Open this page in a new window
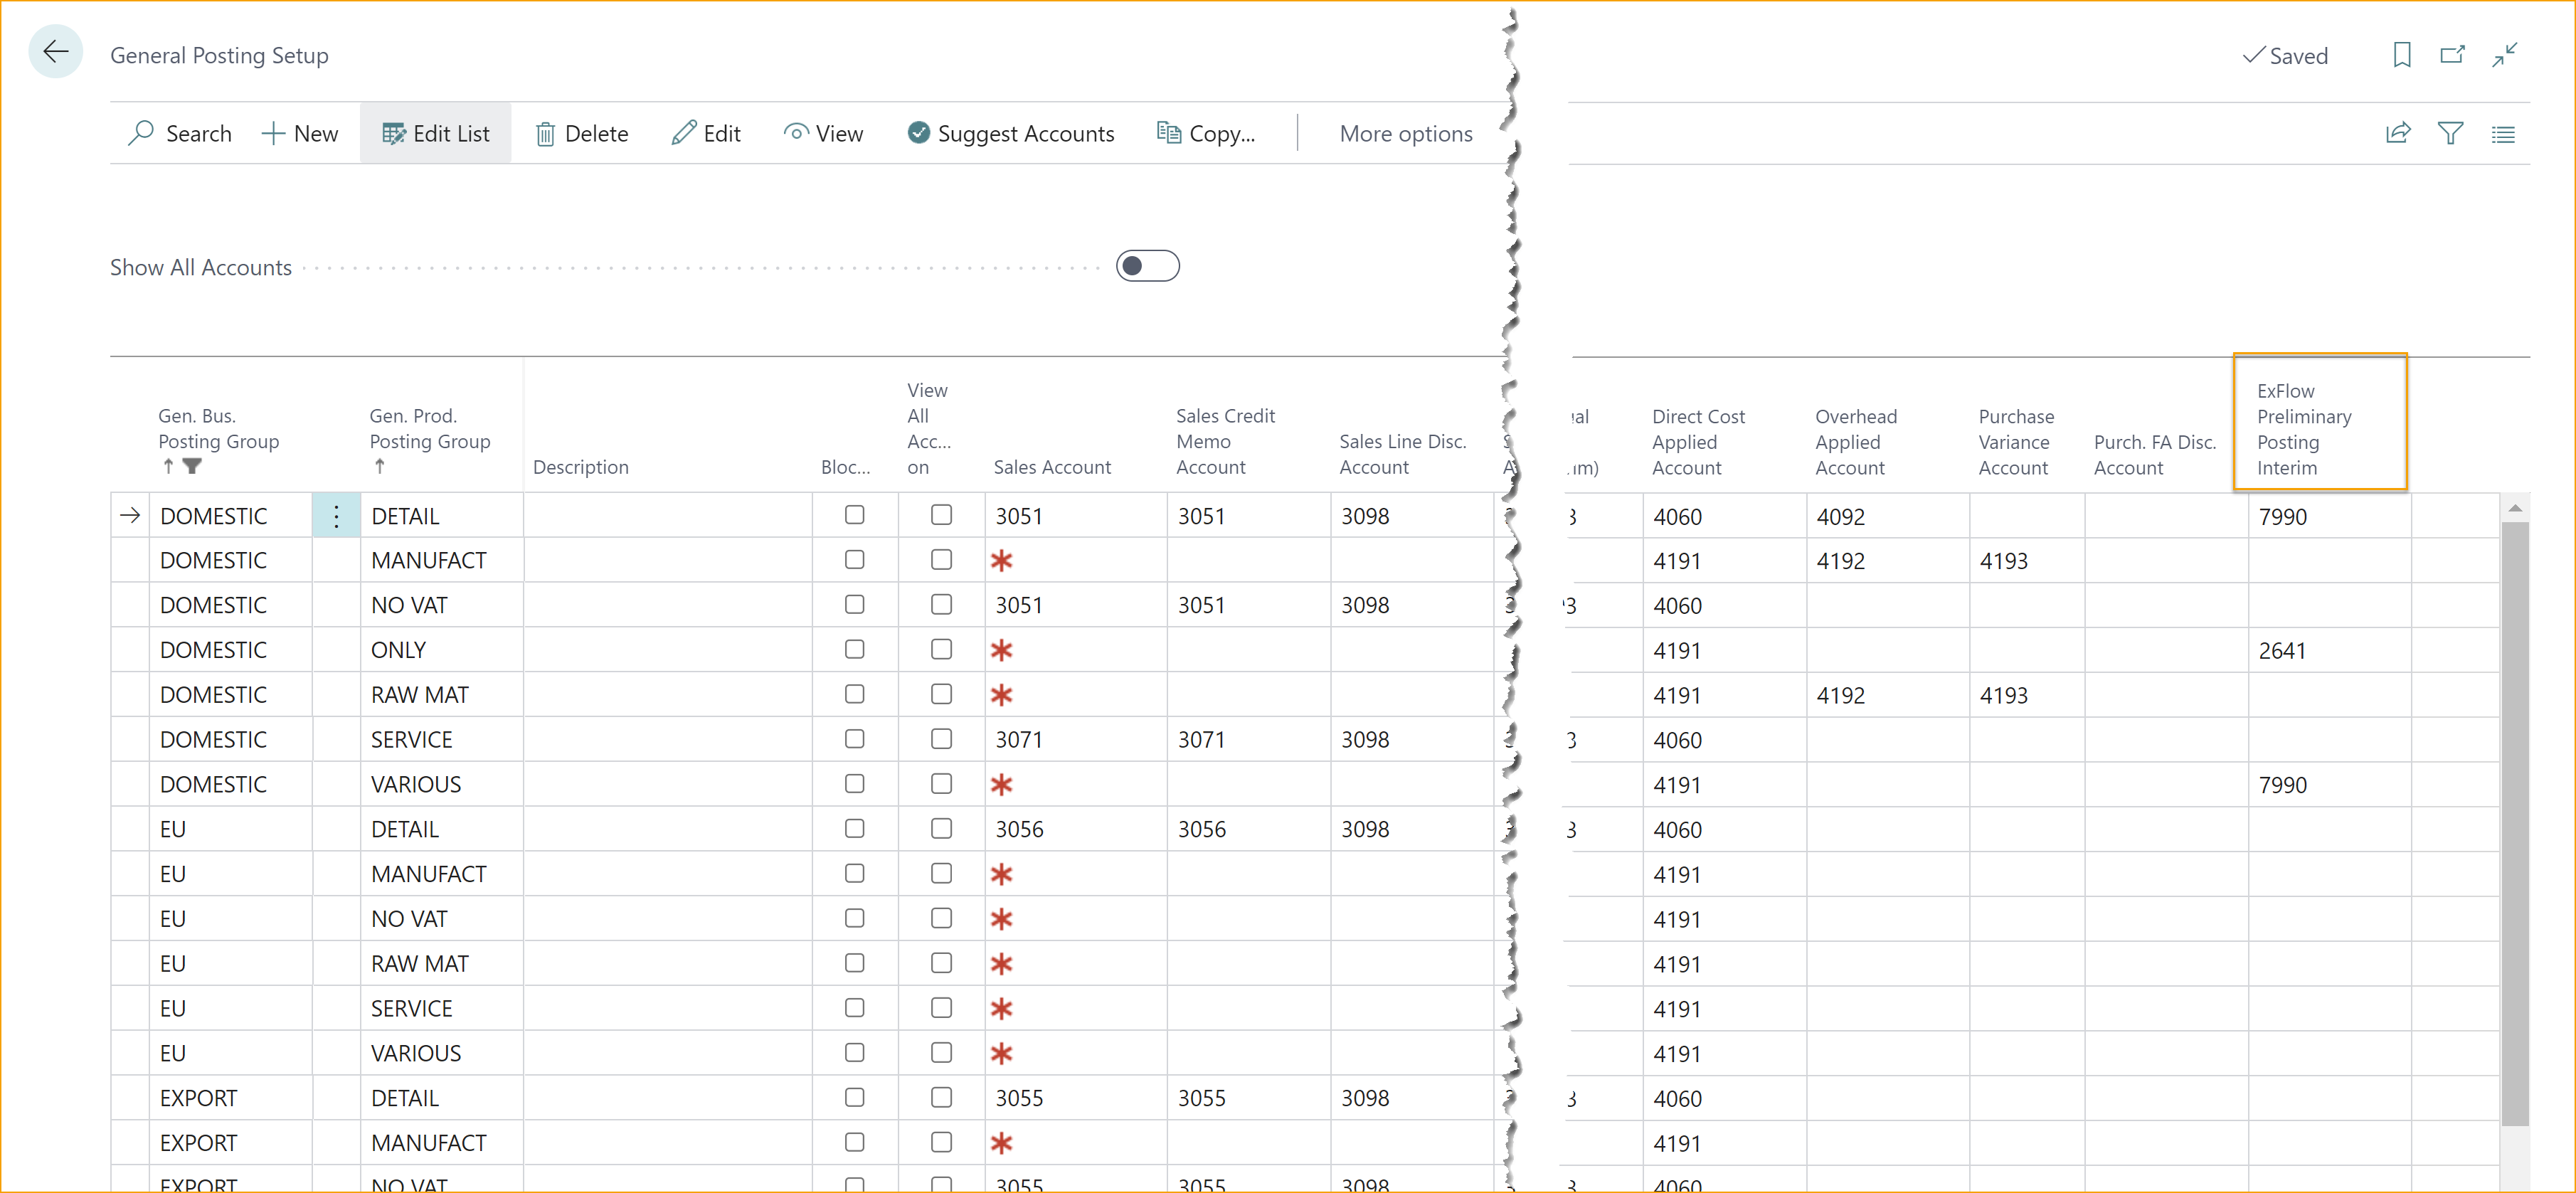The image size is (2576, 1193). tap(2453, 55)
